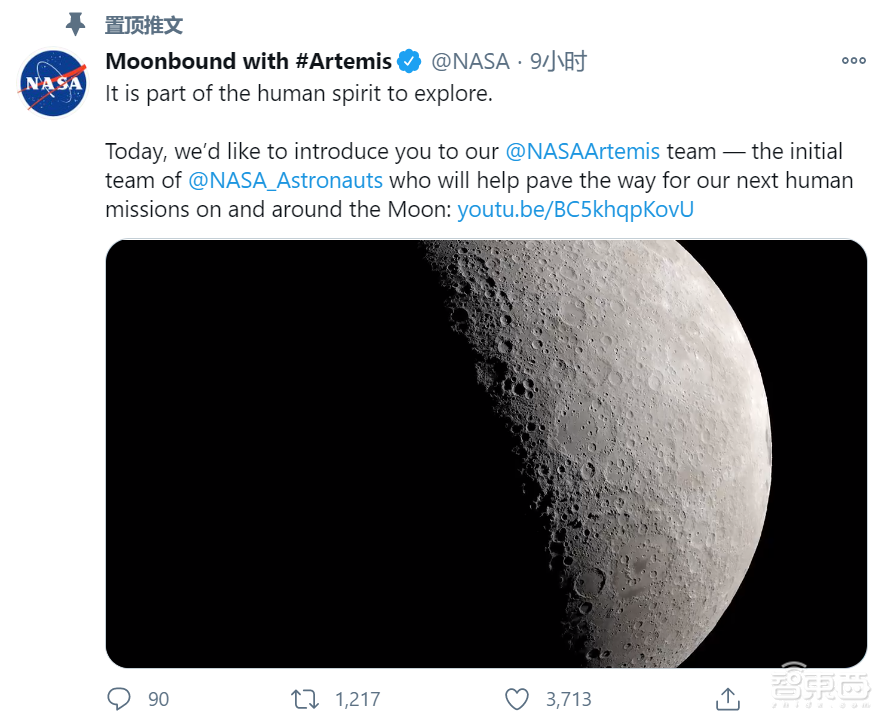Image resolution: width=890 pixels, height=726 pixels.
Task: Expand the three-dot more options menu
Action: (x=853, y=61)
